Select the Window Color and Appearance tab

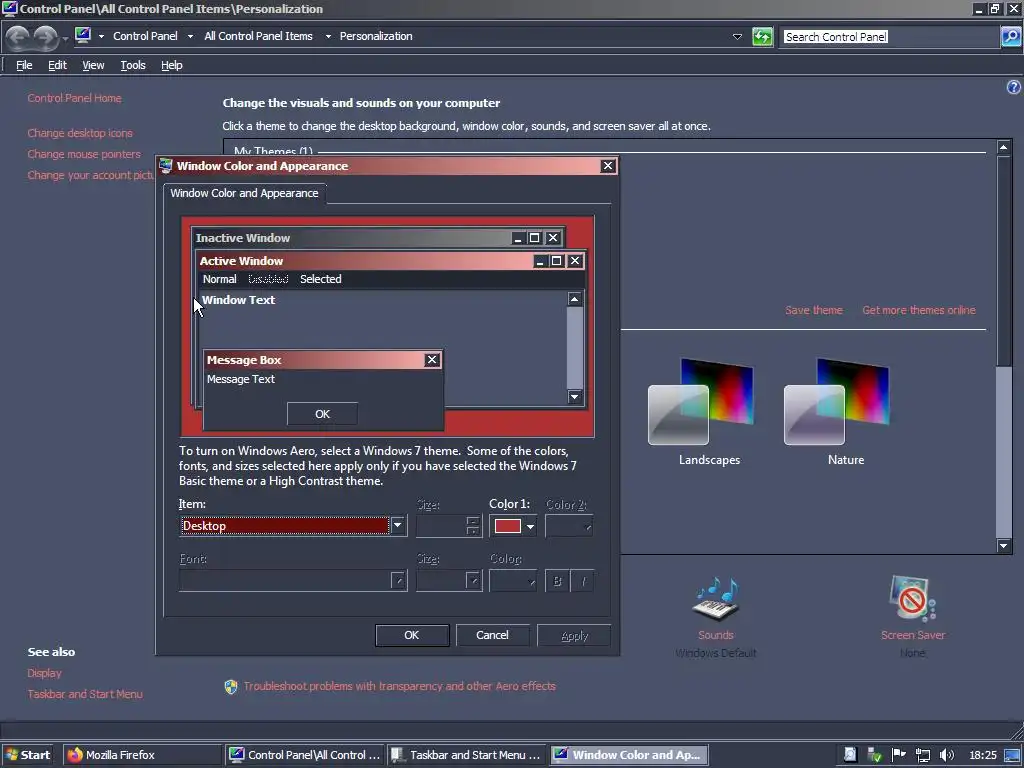(244, 193)
